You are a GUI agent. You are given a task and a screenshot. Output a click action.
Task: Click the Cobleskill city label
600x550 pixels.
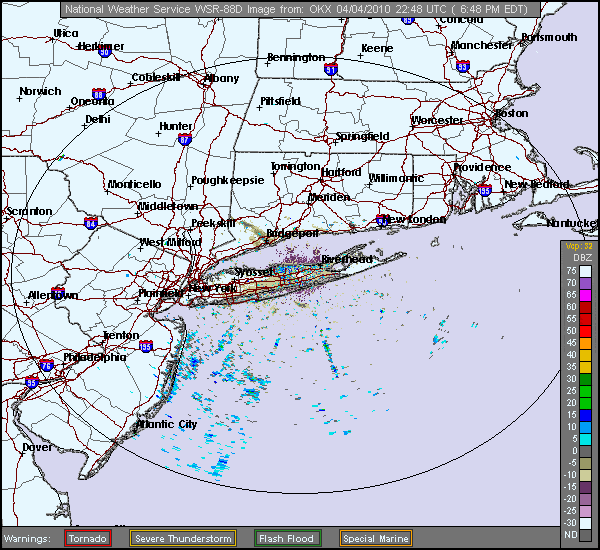pyautogui.click(x=156, y=78)
